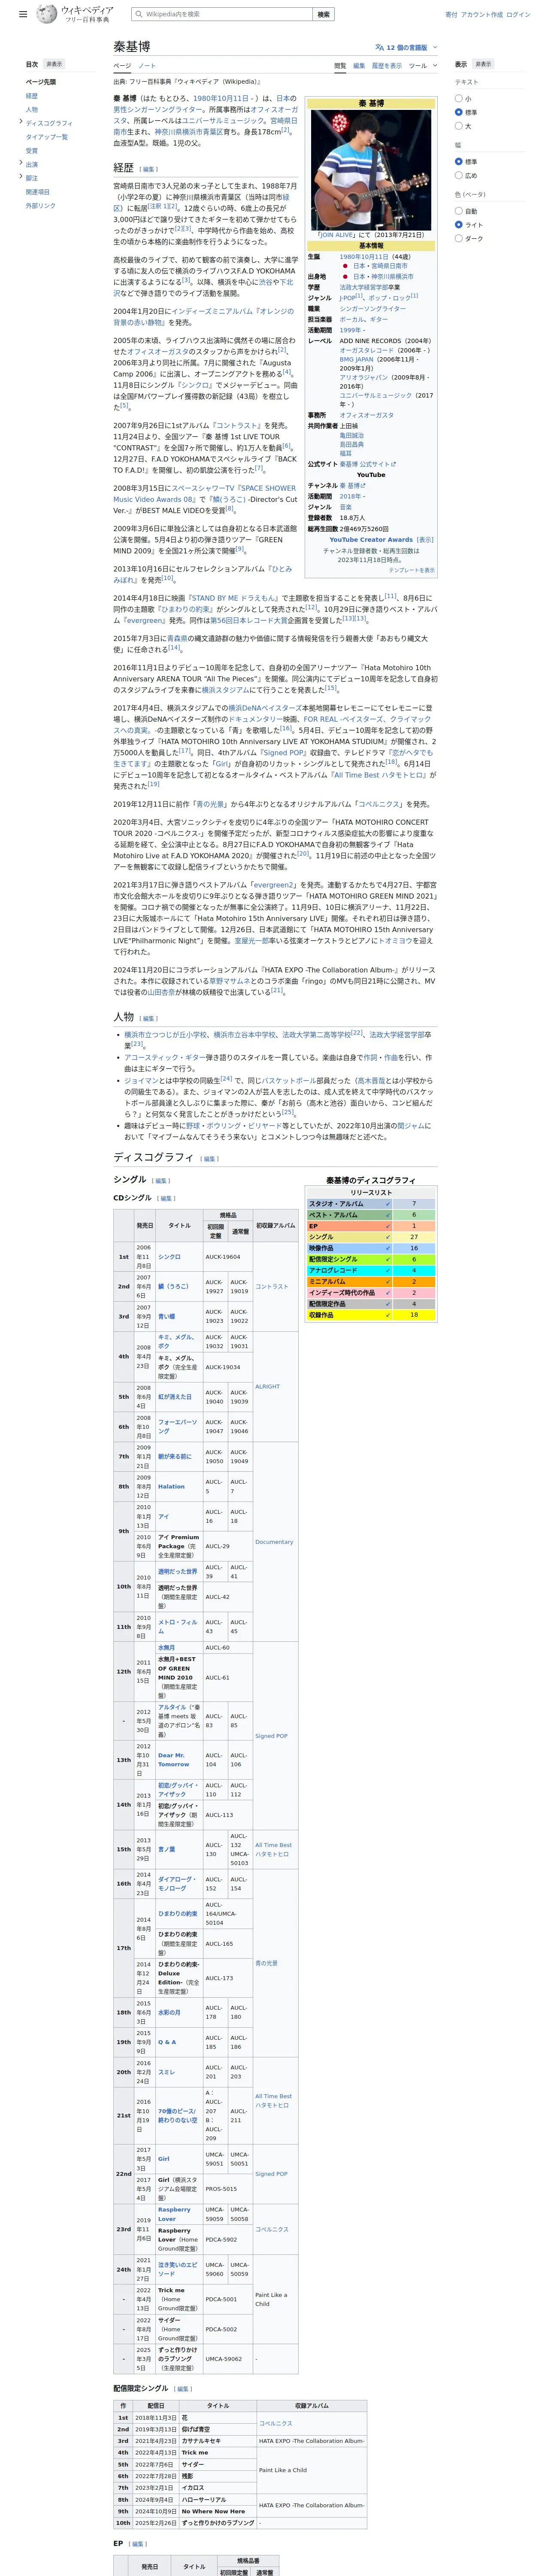Open the main menu hamburger icon
Viewport: 551px width, 2576px height.
tap(23, 15)
